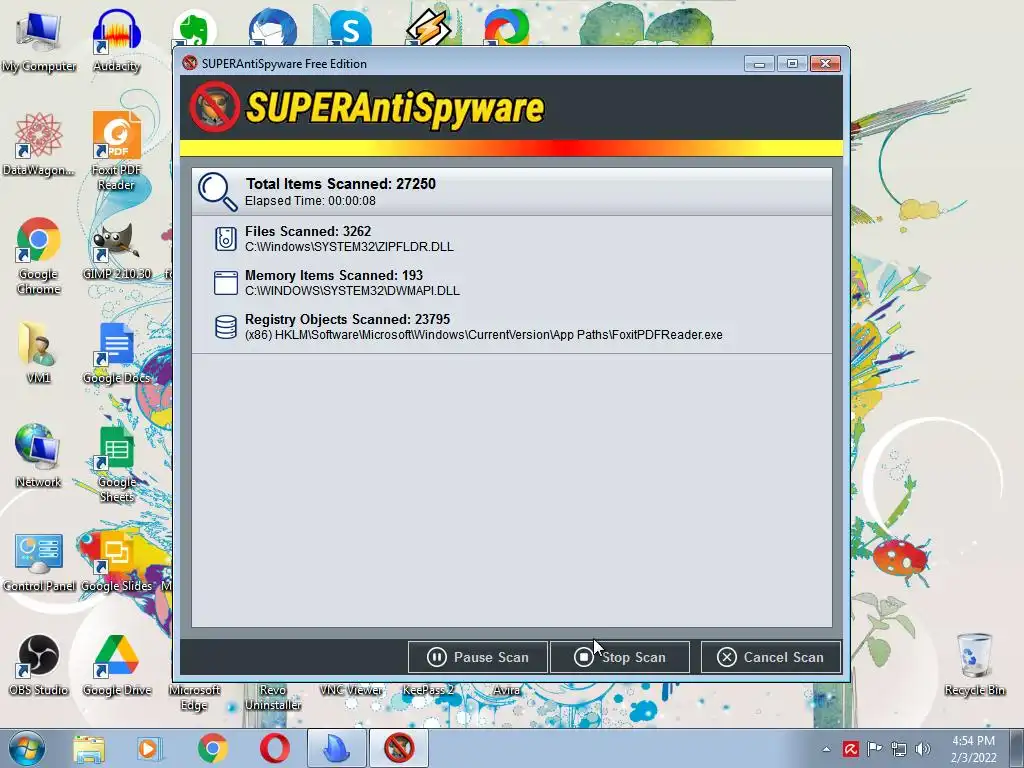Viewport: 1024px width, 768px height.
Task: Click the volume speaker tray icon
Action: pos(923,749)
